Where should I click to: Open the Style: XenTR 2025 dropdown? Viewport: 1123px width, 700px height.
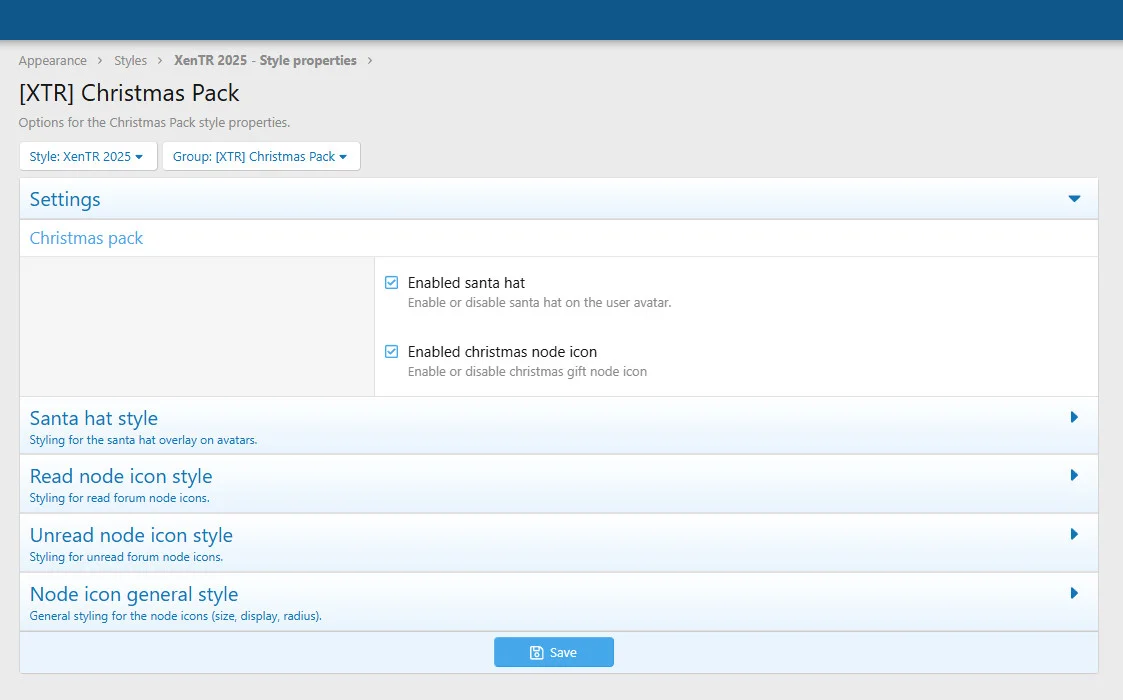click(88, 157)
